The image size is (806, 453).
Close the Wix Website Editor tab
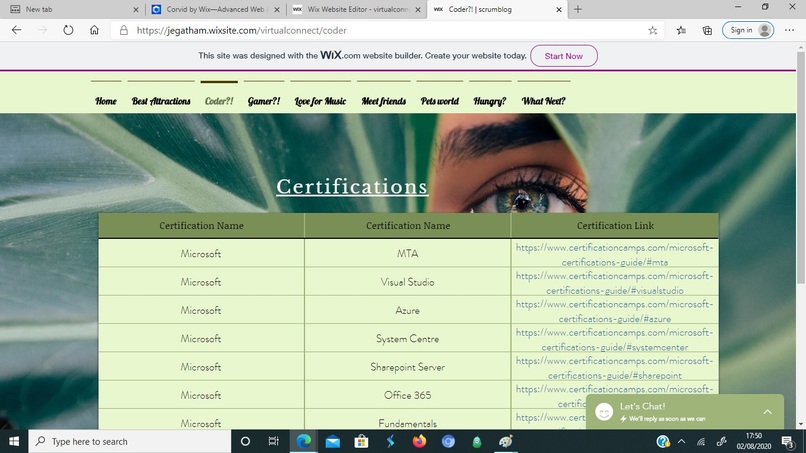pos(418,9)
